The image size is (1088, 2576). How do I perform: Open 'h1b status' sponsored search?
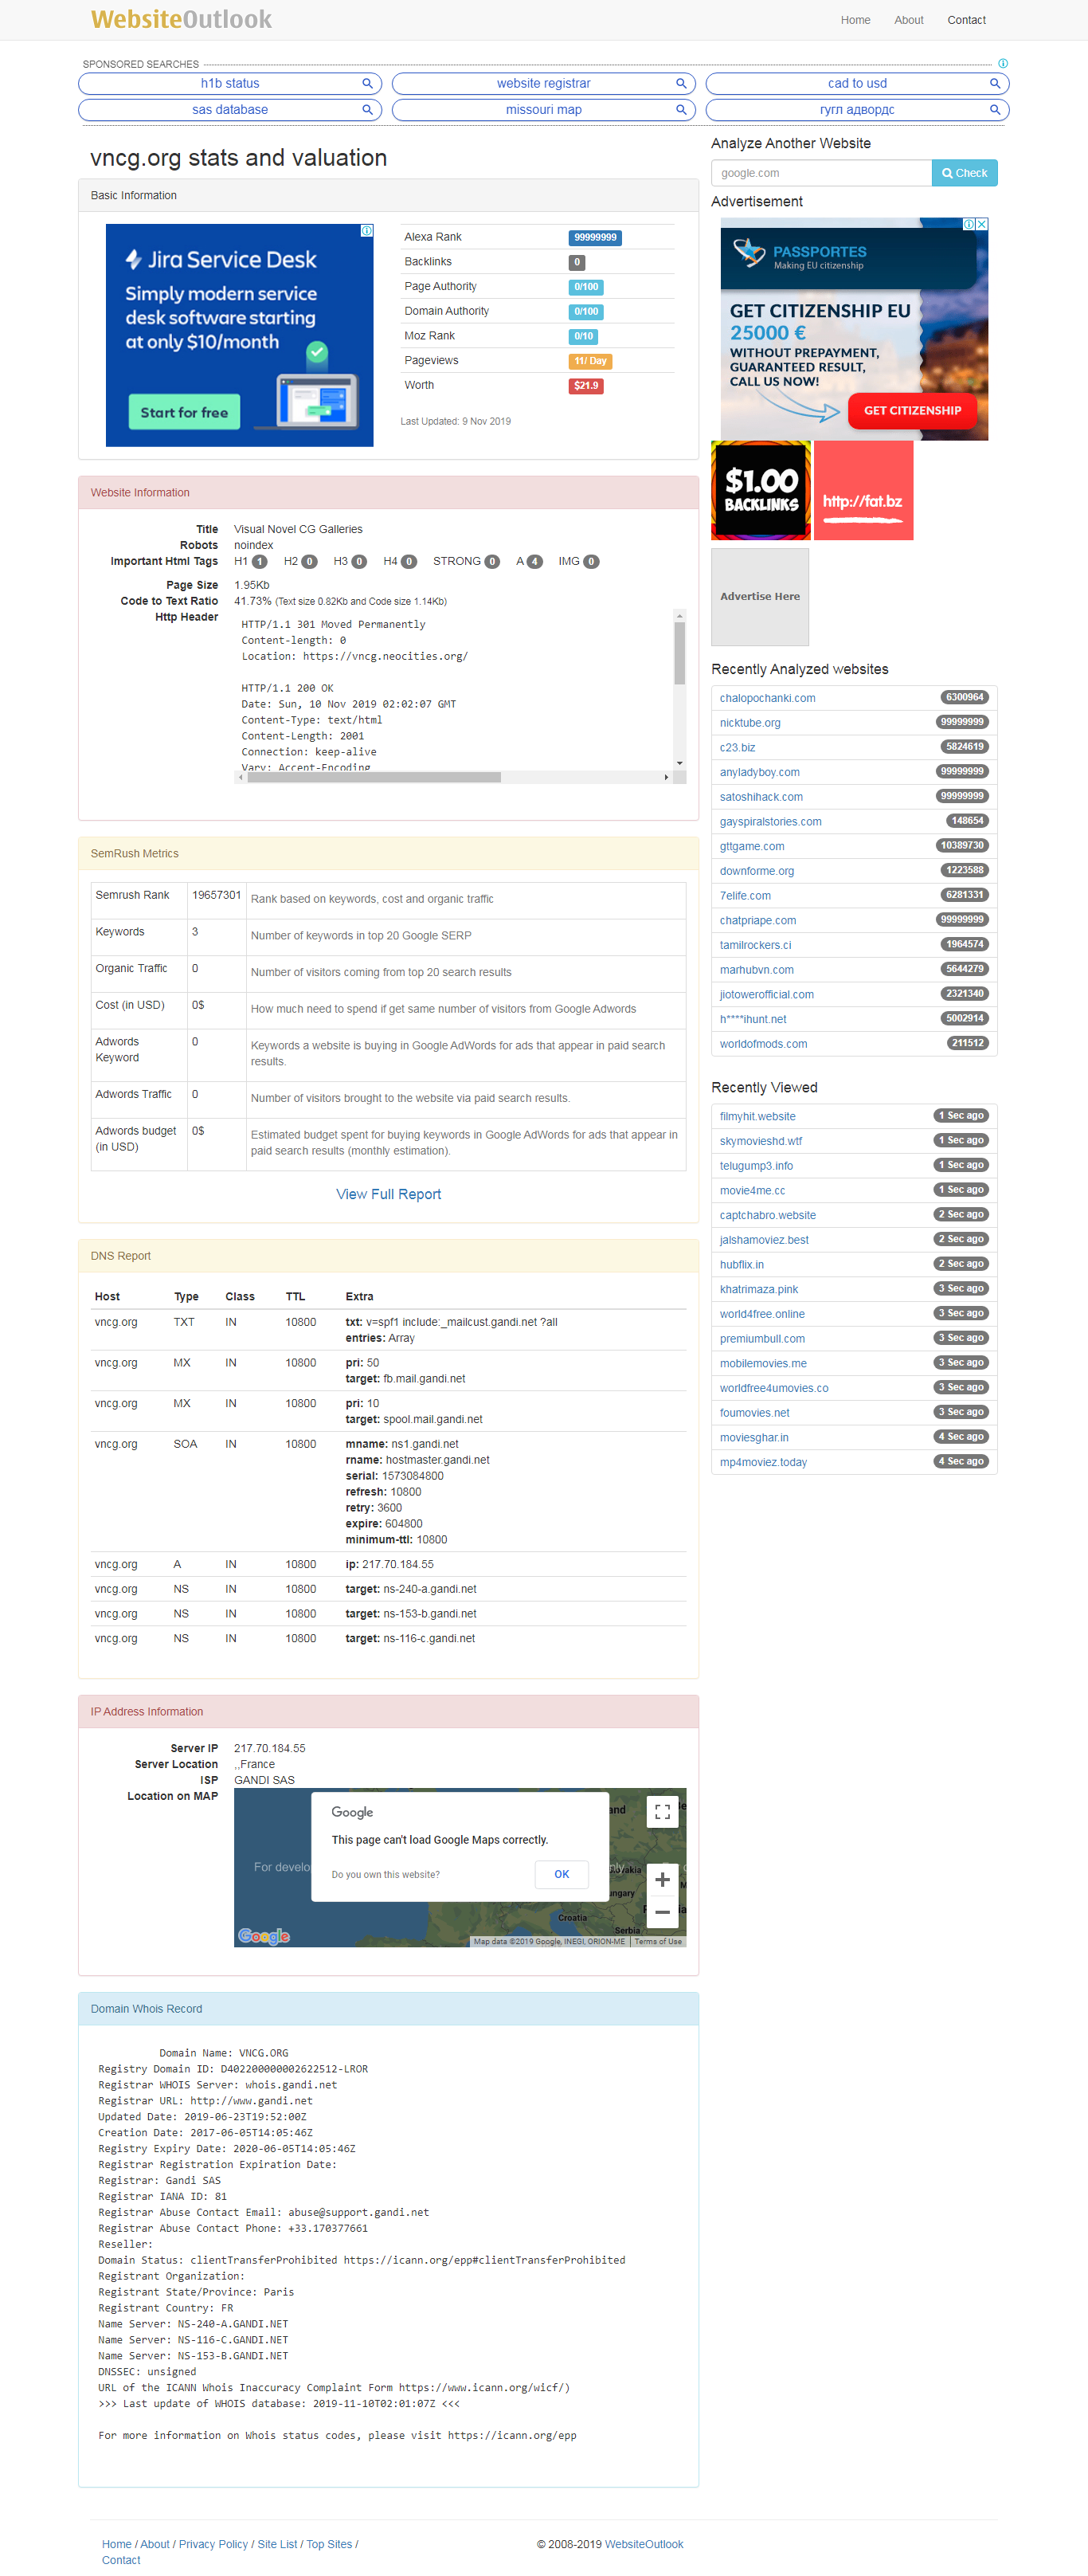(230, 84)
